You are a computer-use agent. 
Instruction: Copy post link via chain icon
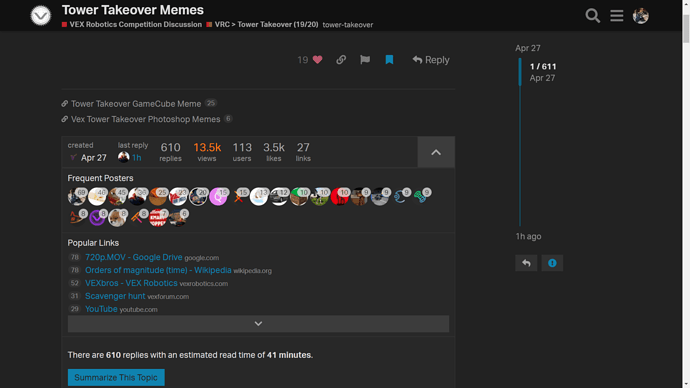coord(341,59)
